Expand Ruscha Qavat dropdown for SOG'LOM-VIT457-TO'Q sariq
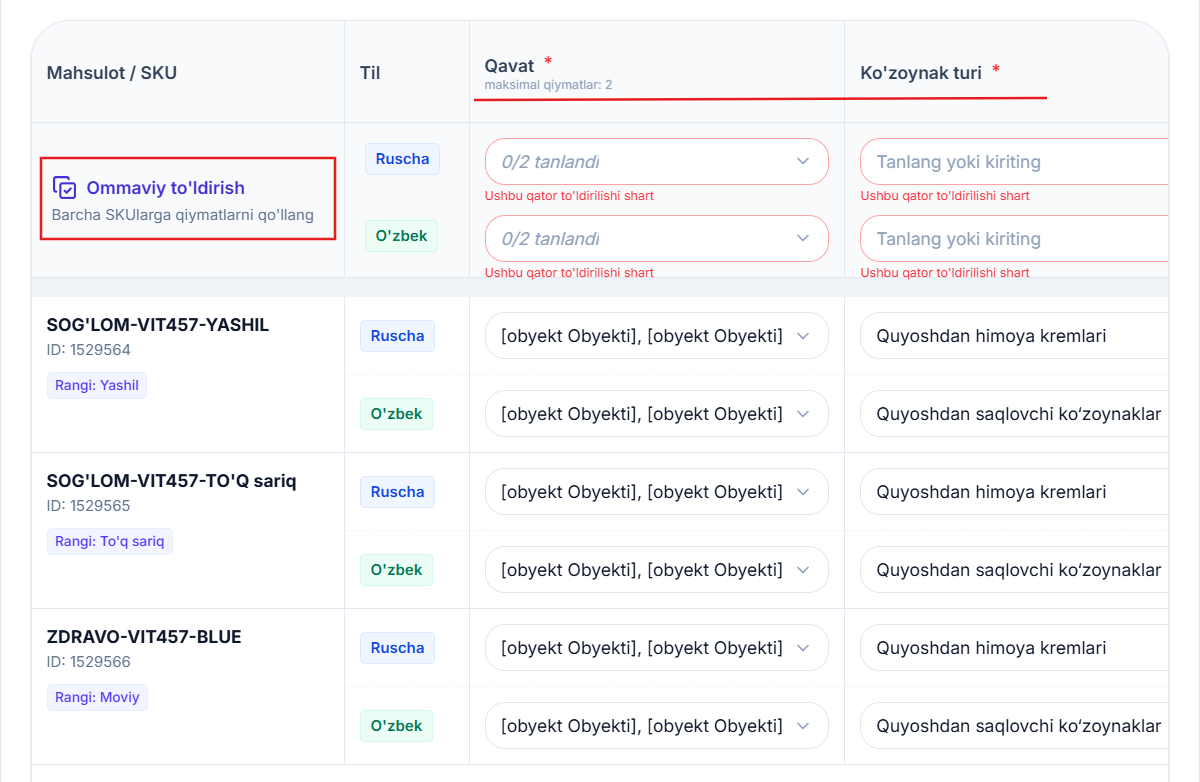This screenshot has width=1200, height=782. (657, 492)
